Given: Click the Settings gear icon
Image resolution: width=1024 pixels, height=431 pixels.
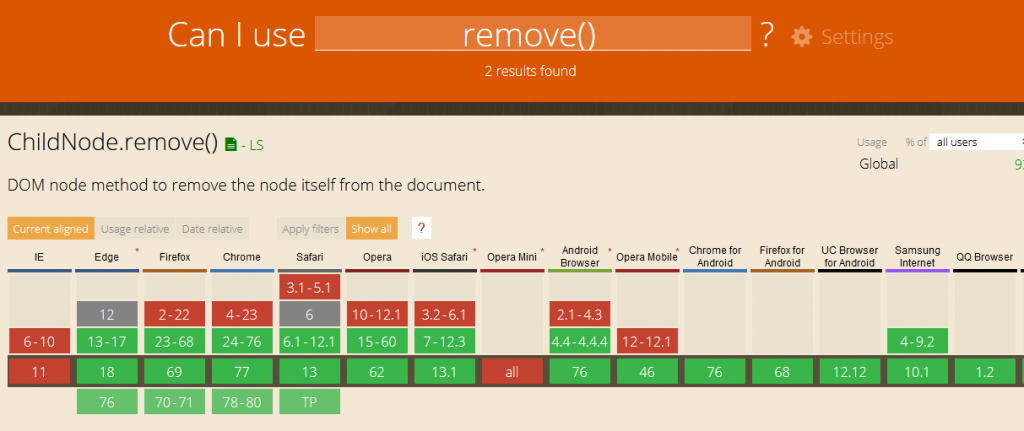Looking at the screenshot, I should pos(801,37).
